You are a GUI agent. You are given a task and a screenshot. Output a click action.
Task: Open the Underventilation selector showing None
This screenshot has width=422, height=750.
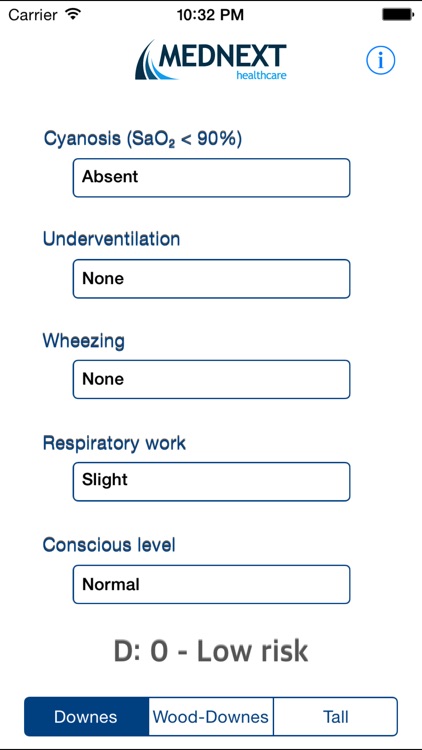tap(211, 279)
